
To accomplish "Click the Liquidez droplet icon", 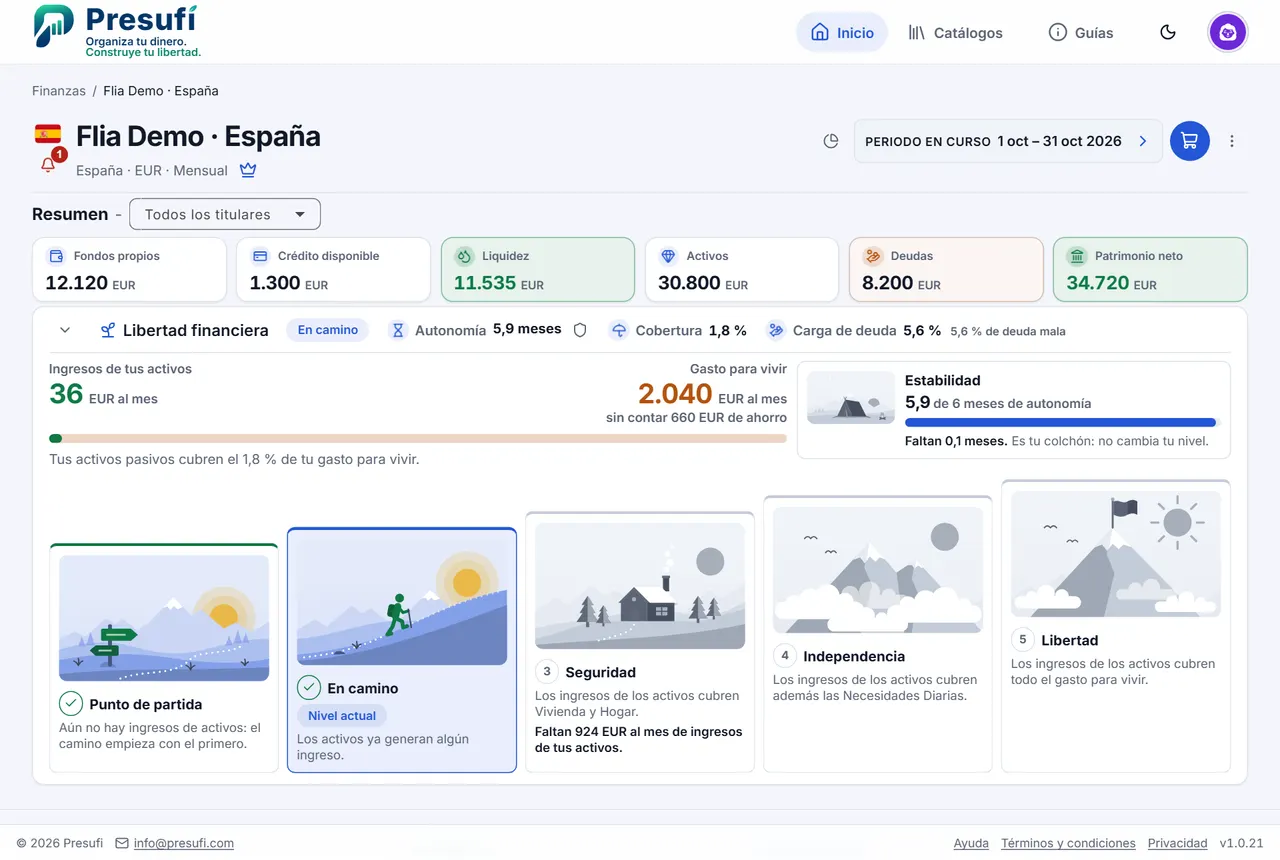I will click(x=464, y=256).
